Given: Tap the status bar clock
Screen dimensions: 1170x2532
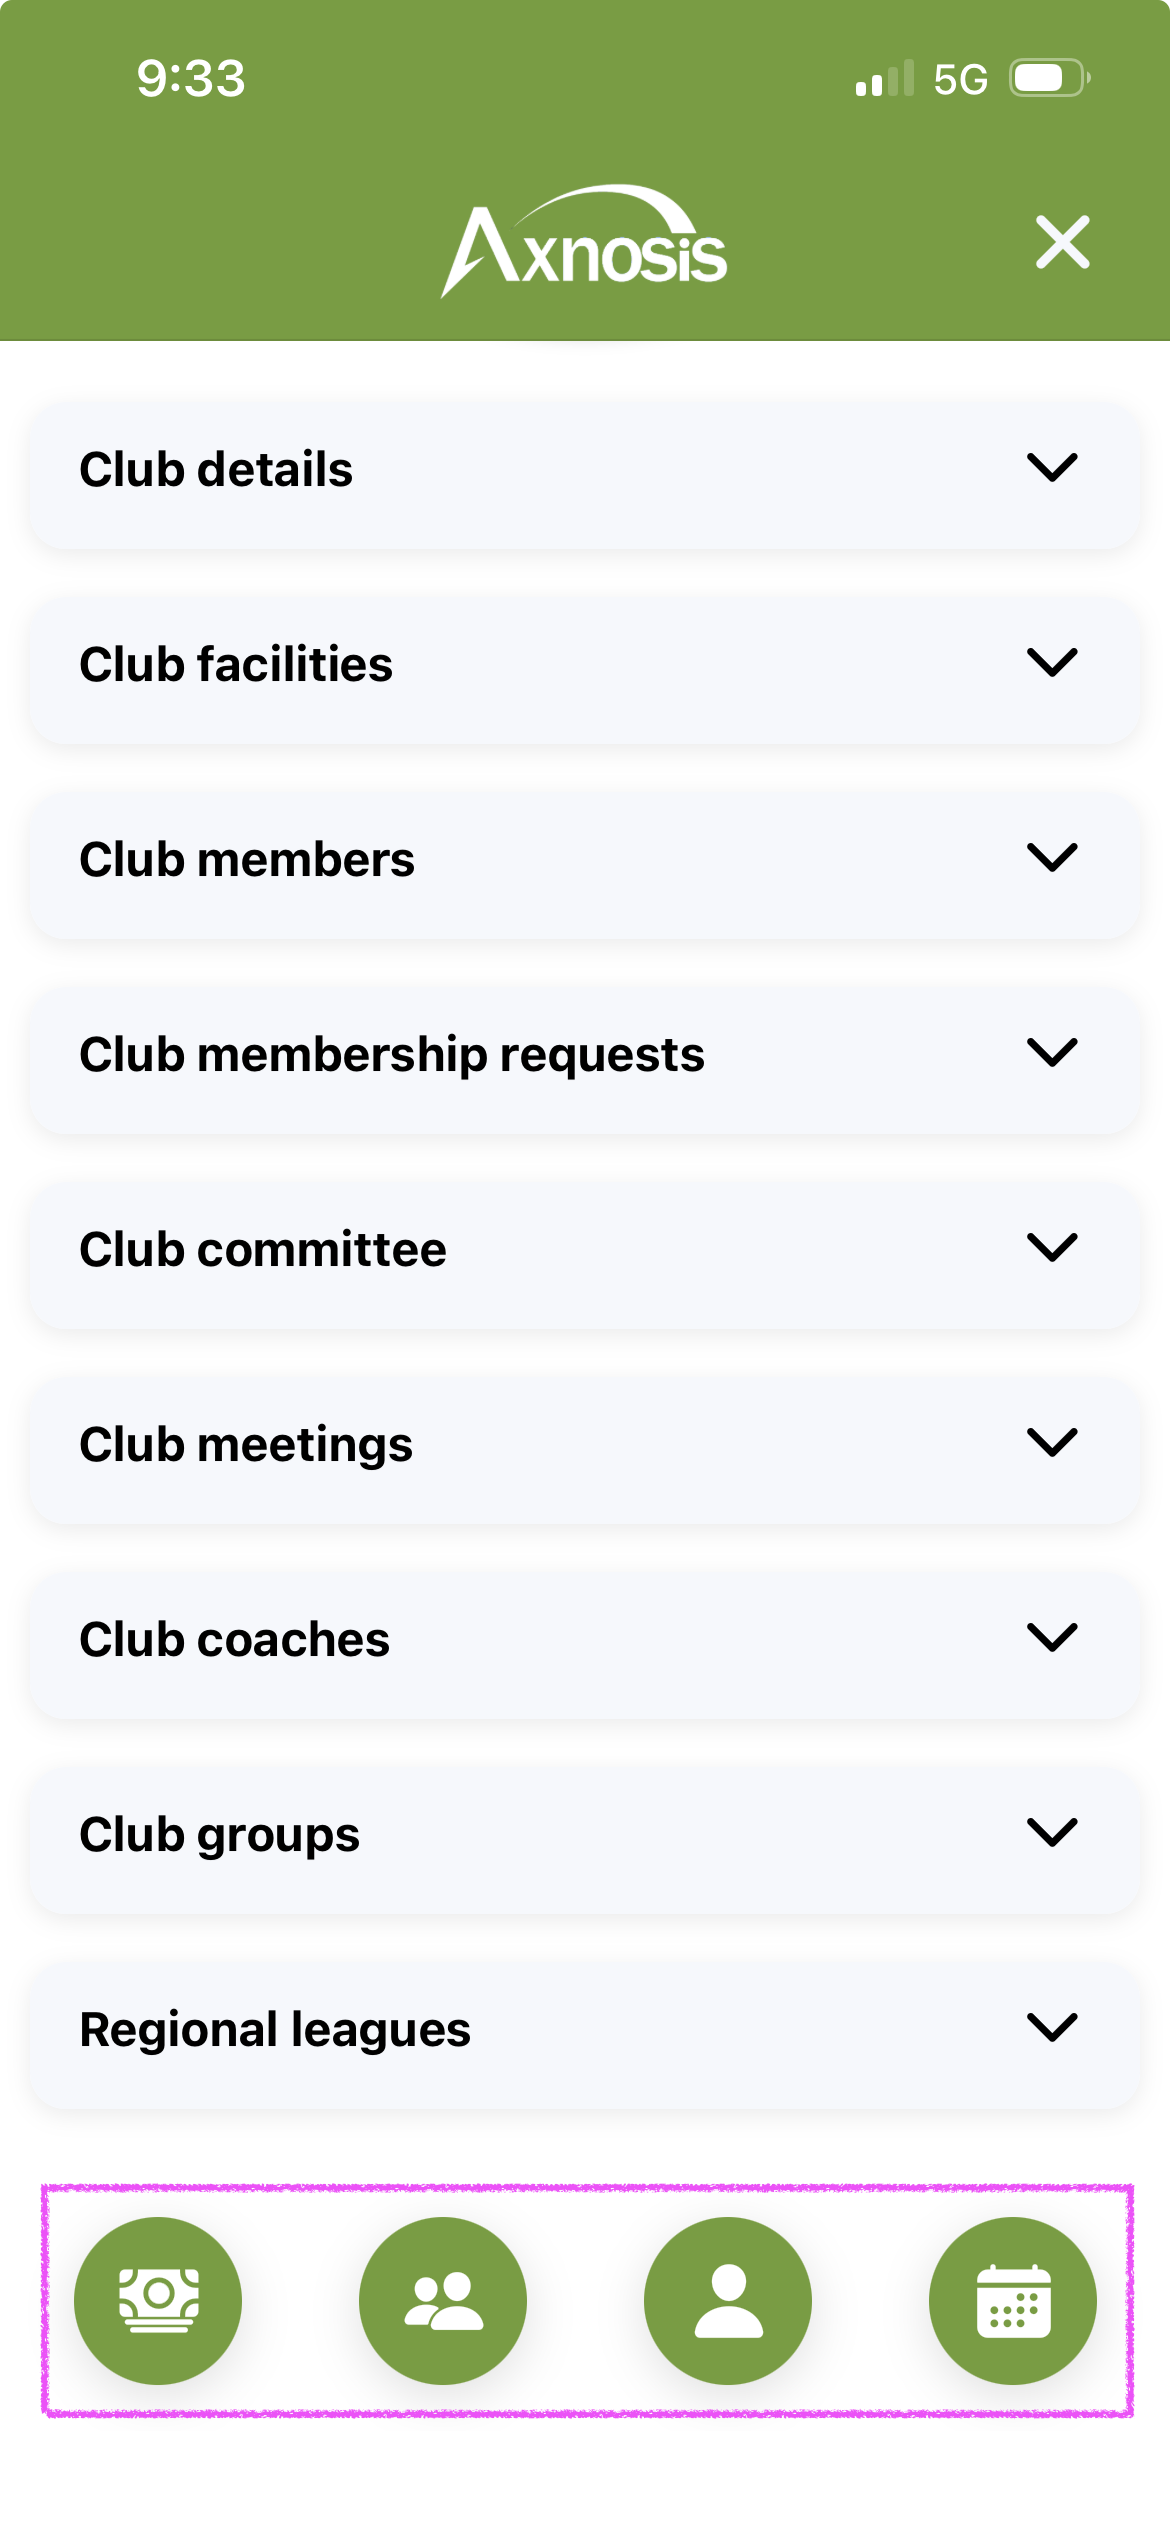Looking at the screenshot, I should 191,78.
